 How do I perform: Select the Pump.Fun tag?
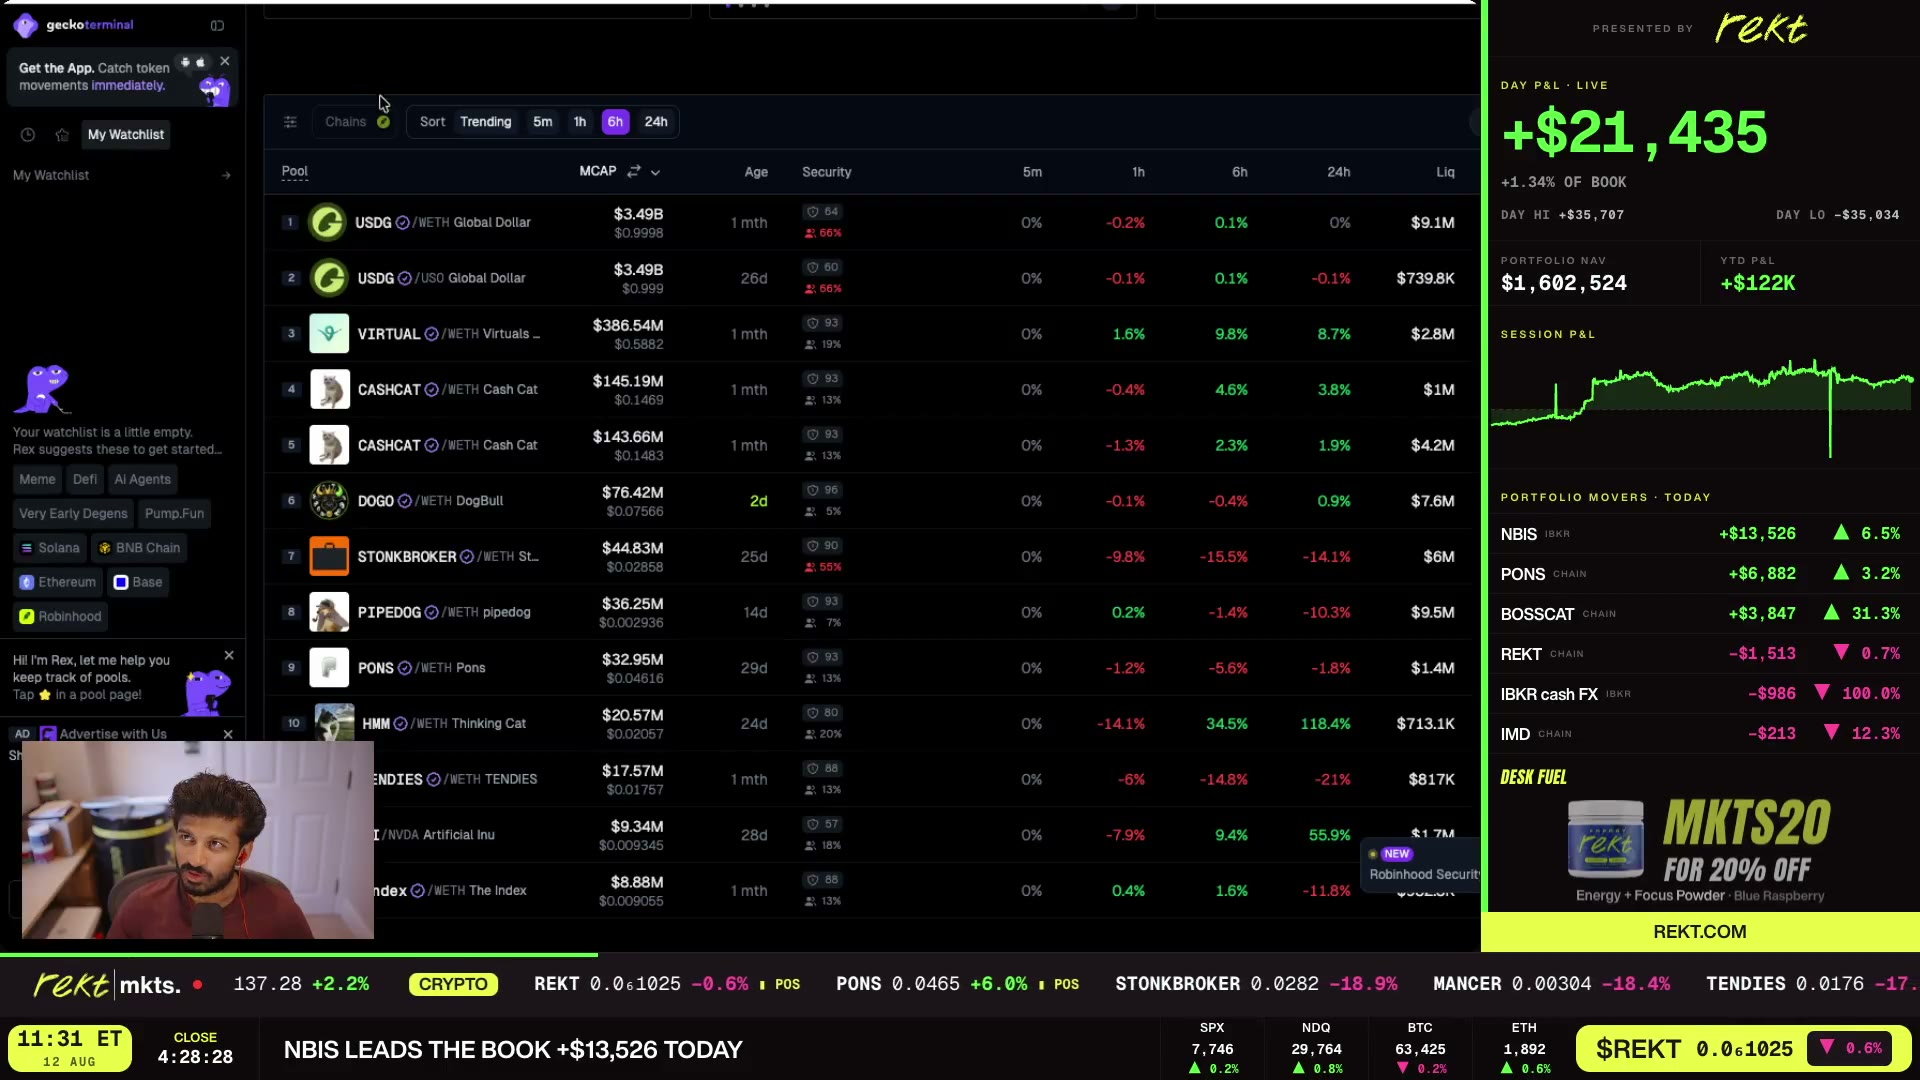[174, 514]
